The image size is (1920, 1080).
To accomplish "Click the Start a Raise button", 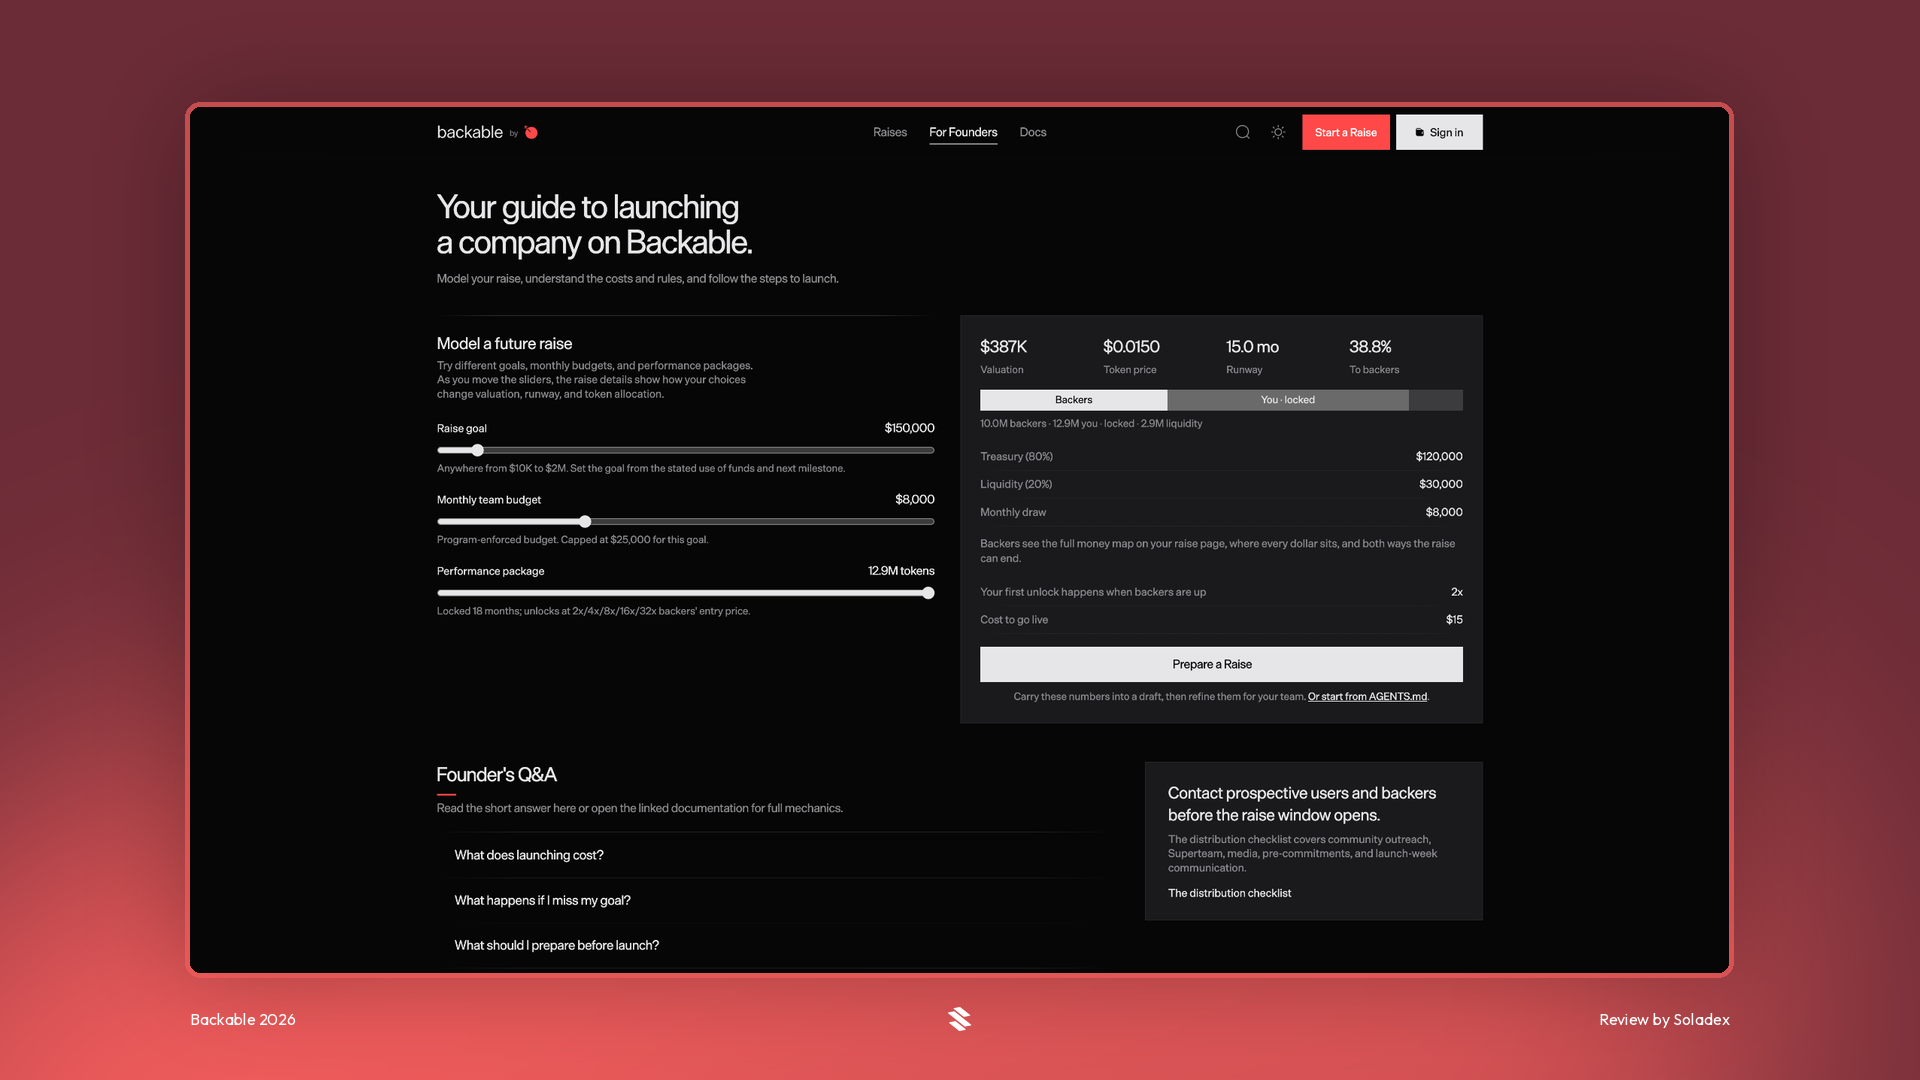I will [x=1346, y=132].
